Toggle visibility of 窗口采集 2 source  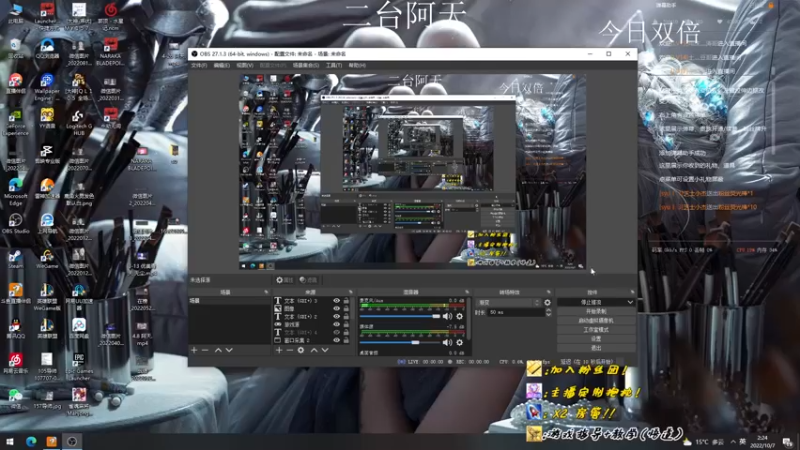(x=336, y=340)
